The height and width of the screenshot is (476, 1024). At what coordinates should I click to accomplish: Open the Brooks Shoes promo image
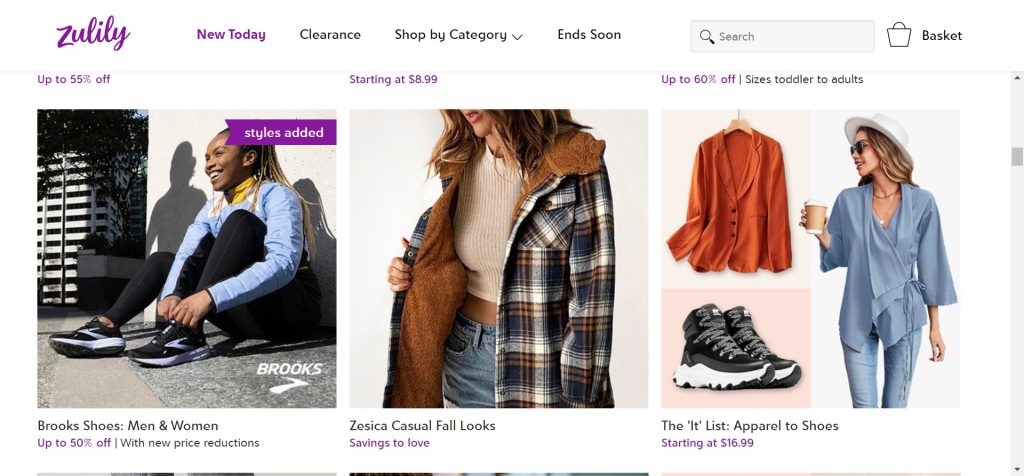187,258
